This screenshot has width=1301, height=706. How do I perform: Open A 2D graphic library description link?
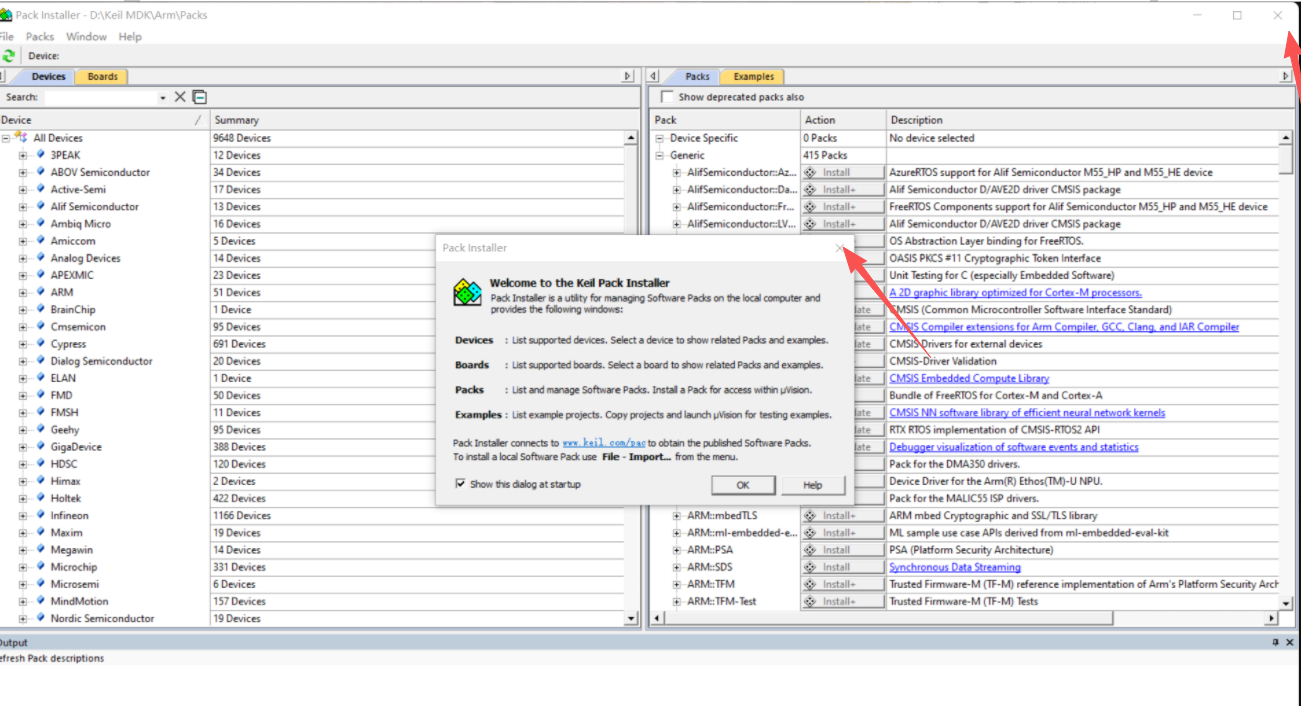pyautogui.click(x=1015, y=292)
